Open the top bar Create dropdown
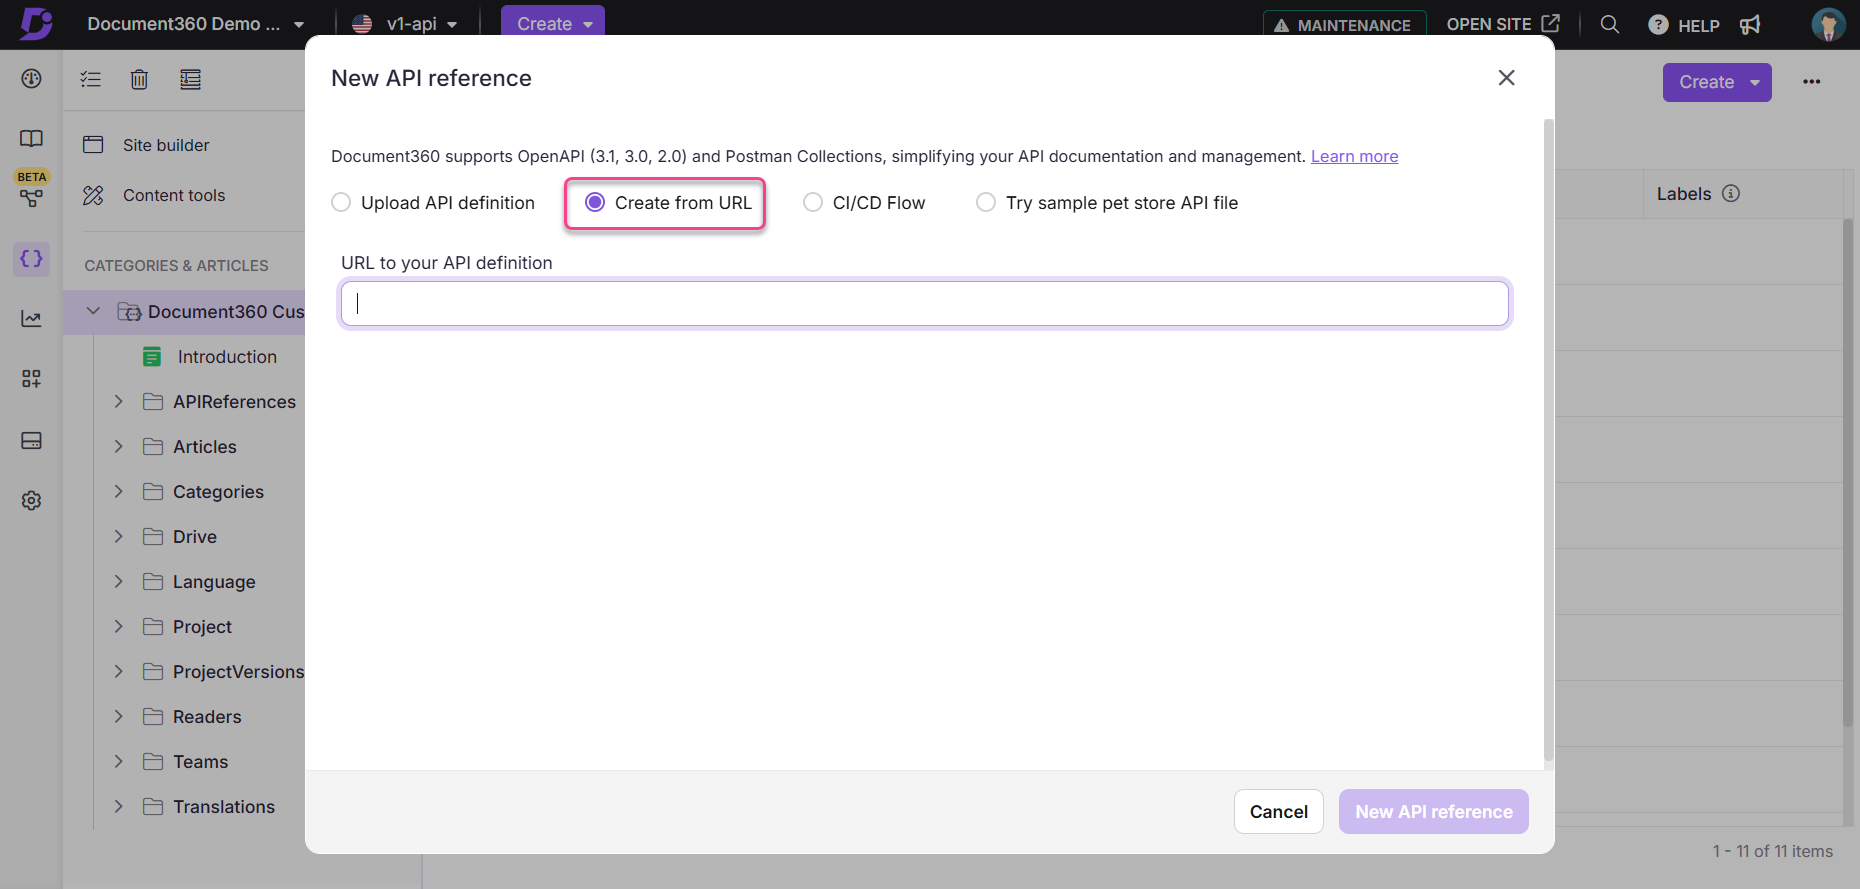This screenshot has width=1860, height=889. [x=553, y=24]
